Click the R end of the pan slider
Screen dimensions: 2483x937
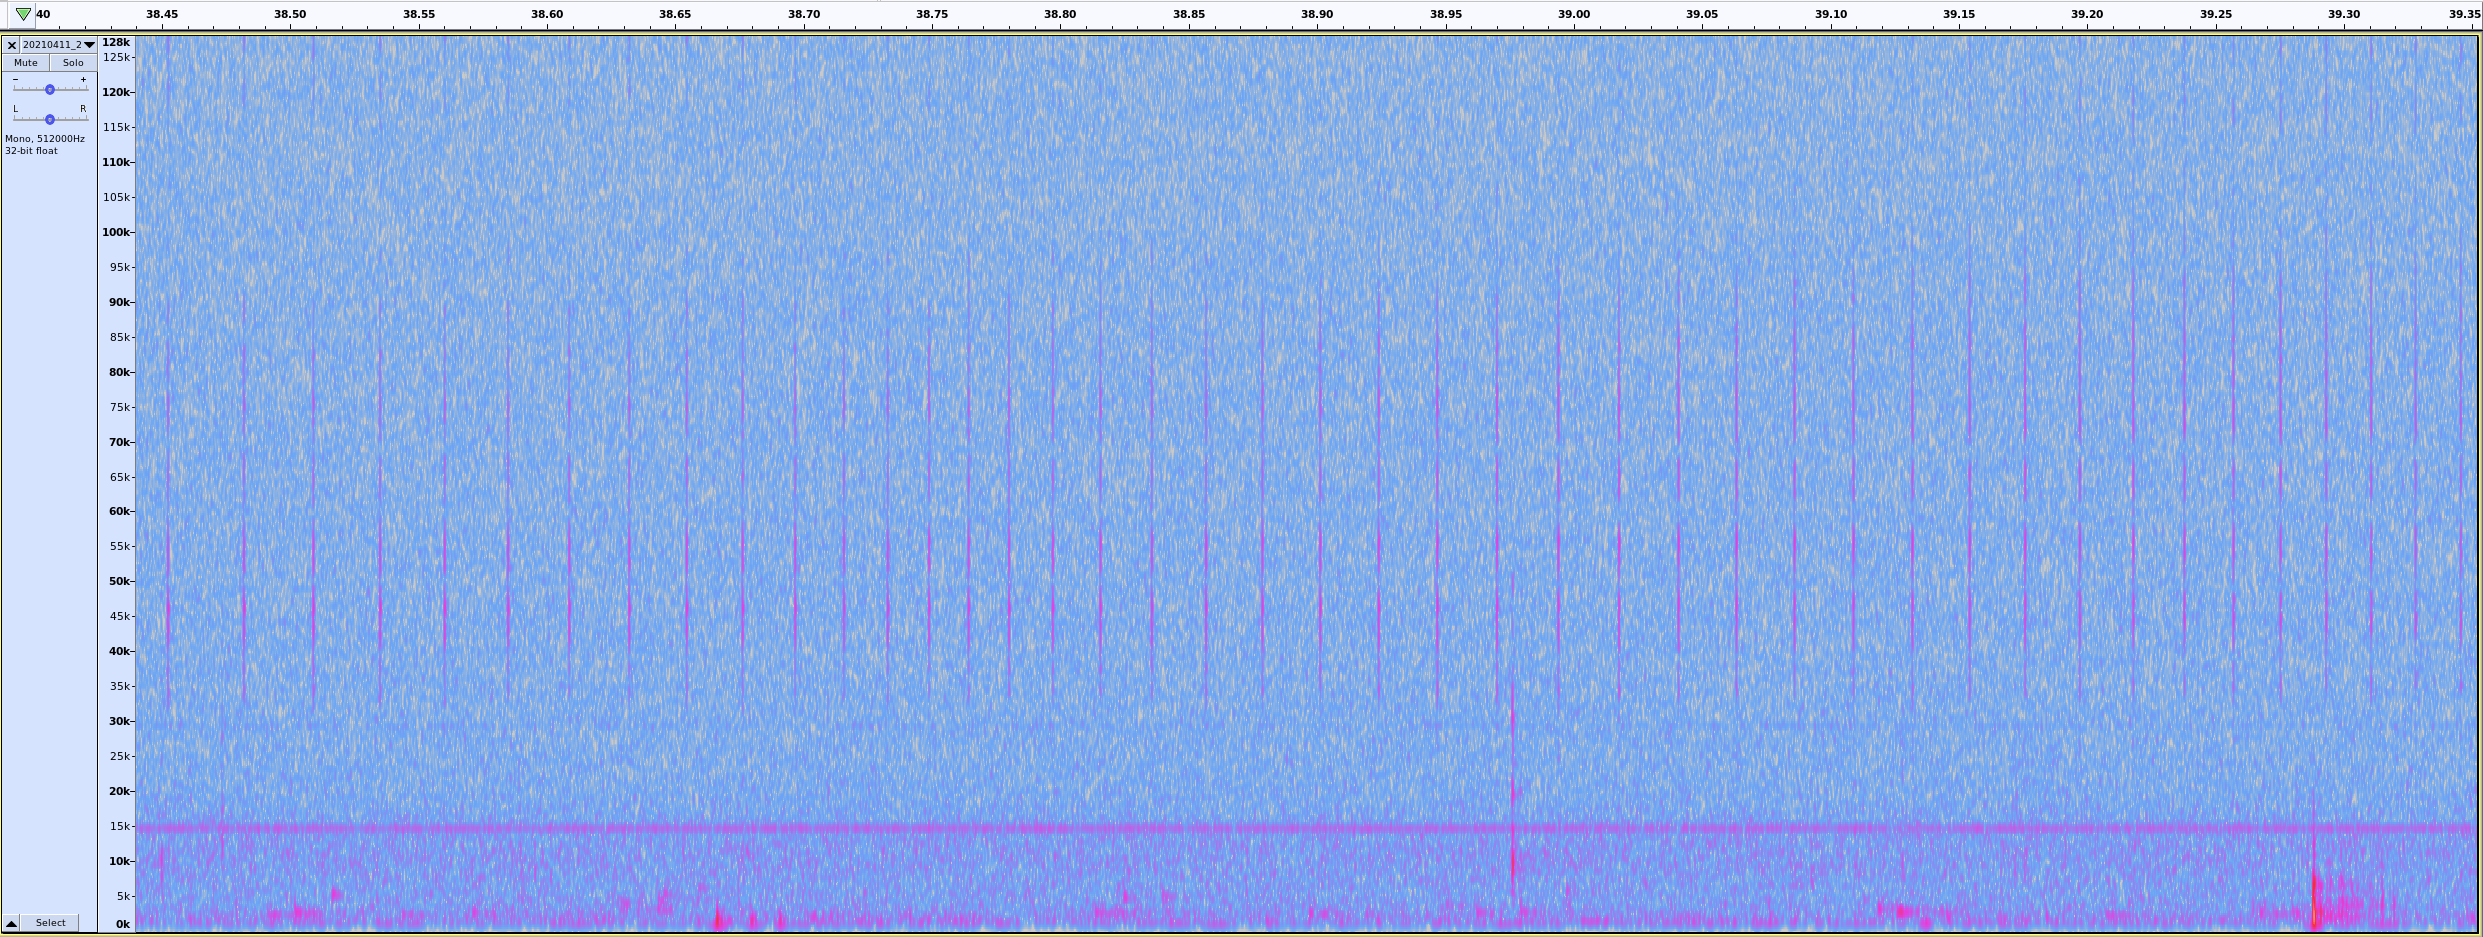click(x=83, y=109)
